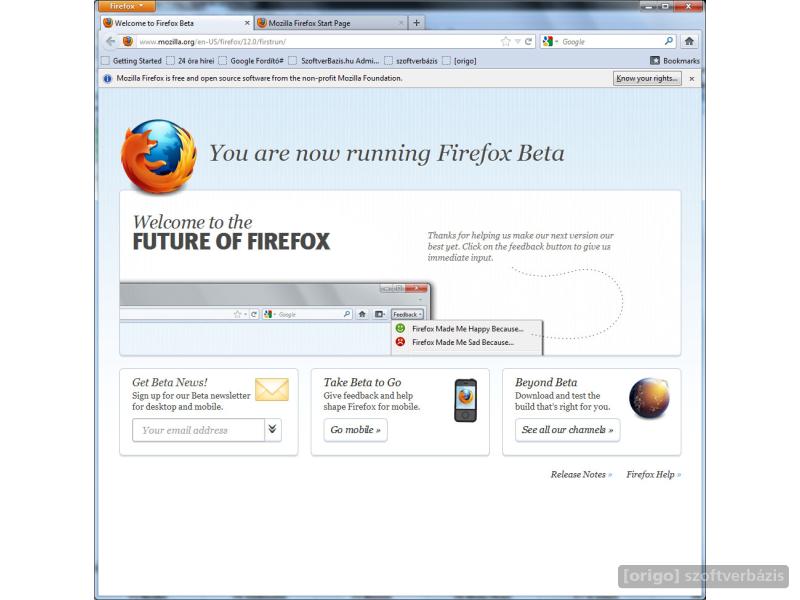This screenshot has width=800, height=600.
Task: Click the info icon in notification bar
Action: [x=107, y=79]
